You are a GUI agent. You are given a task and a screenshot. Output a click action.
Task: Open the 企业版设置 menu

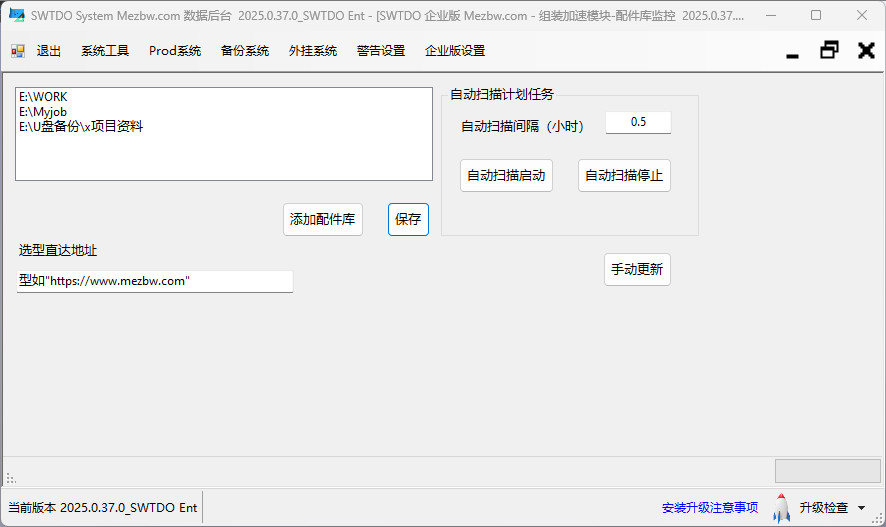coord(455,51)
